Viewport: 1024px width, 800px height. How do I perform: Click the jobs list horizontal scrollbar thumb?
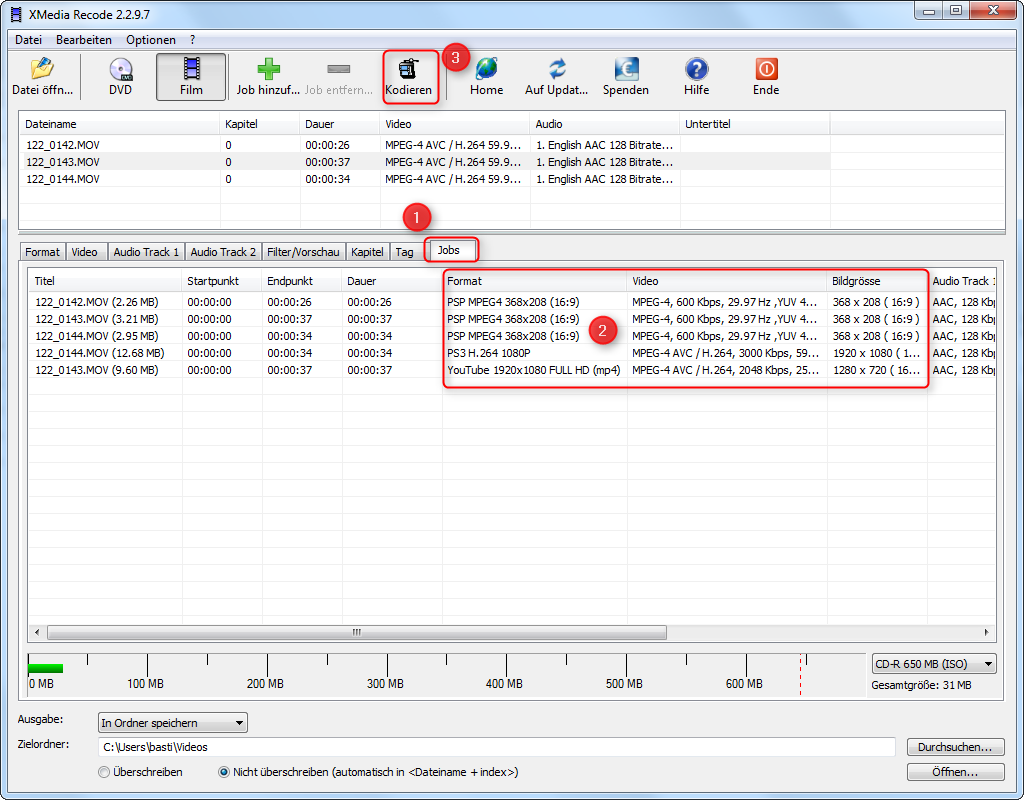[356, 632]
